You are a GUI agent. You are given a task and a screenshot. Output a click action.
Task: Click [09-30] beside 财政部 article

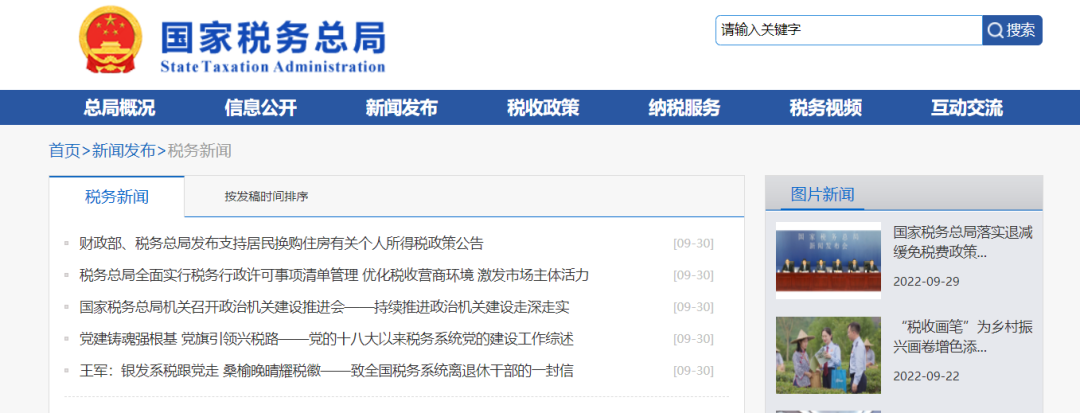coord(693,244)
